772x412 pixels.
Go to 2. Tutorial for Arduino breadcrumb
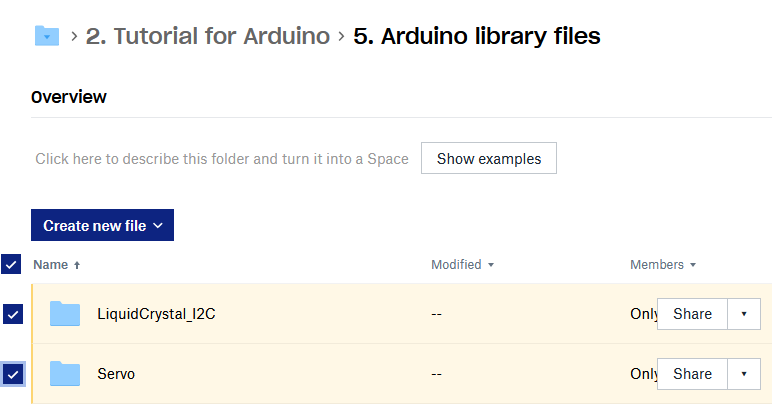tap(208, 36)
